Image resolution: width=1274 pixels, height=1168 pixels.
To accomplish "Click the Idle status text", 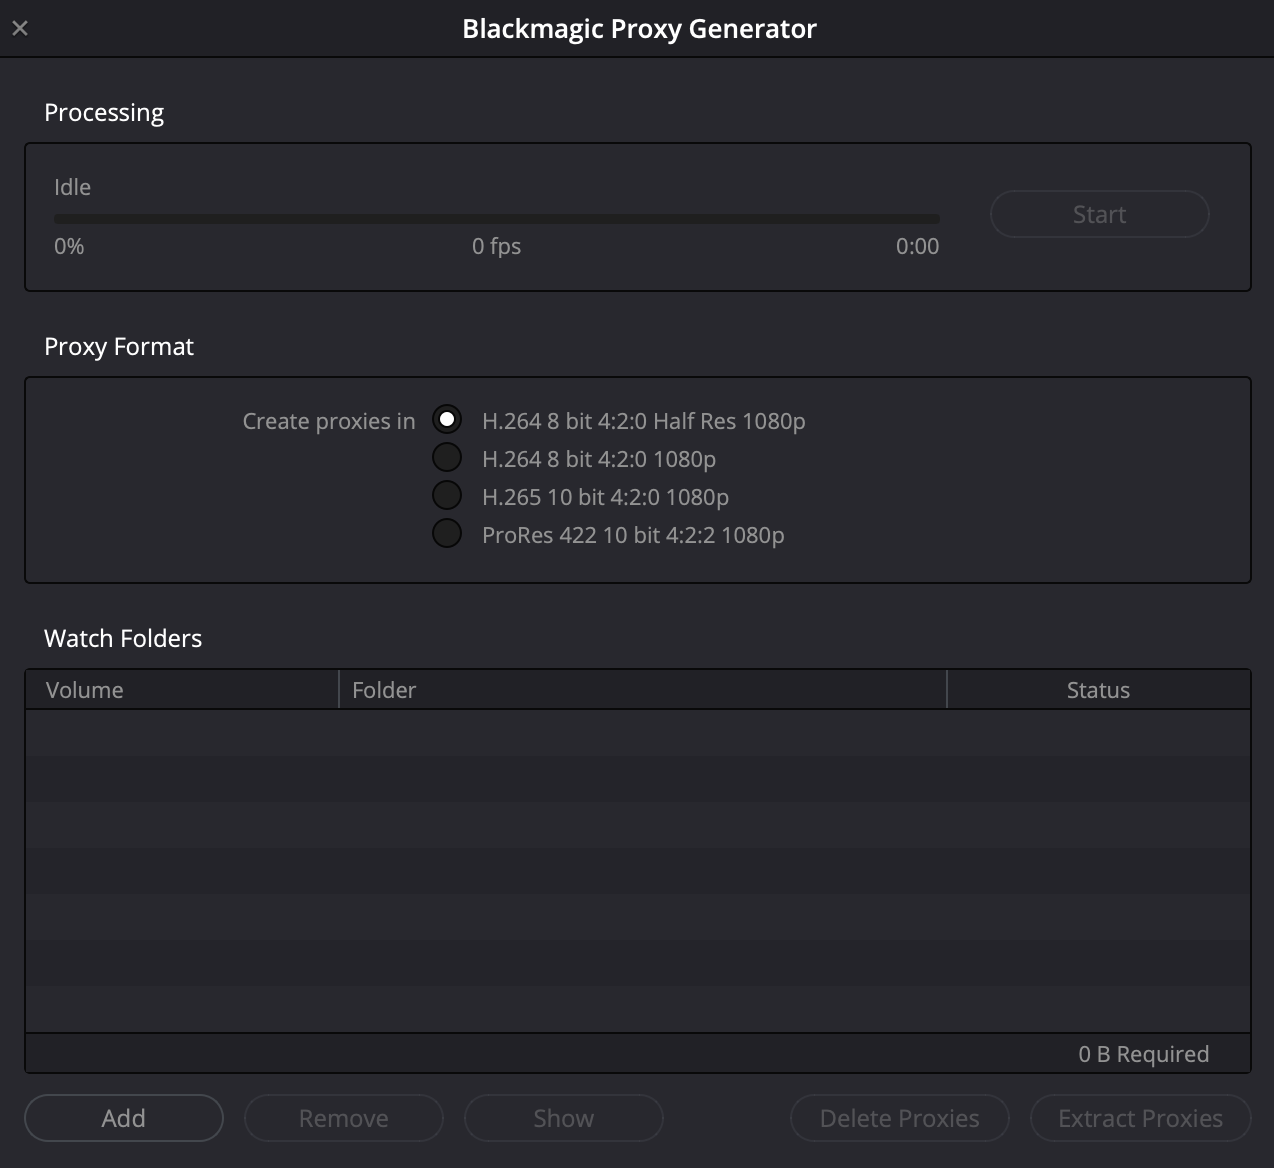I will click(71, 186).
